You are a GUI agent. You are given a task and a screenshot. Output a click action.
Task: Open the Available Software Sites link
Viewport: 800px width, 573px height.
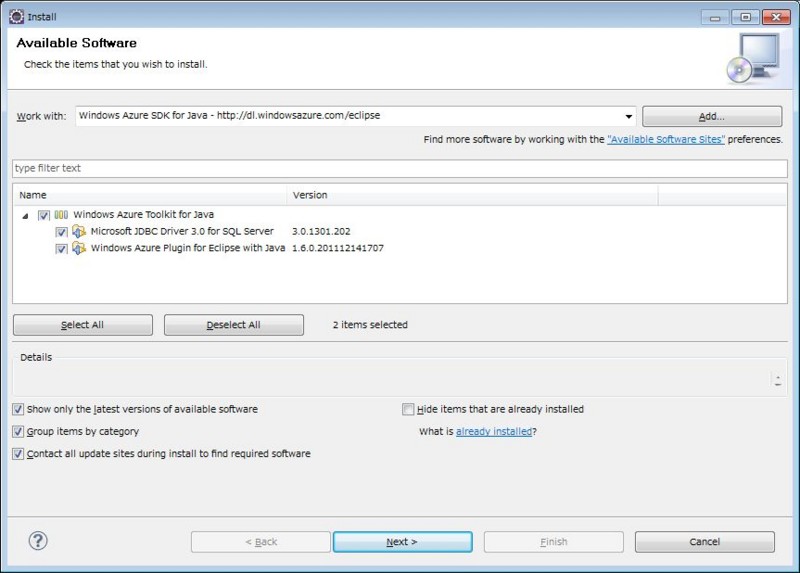tap(666, 139)
